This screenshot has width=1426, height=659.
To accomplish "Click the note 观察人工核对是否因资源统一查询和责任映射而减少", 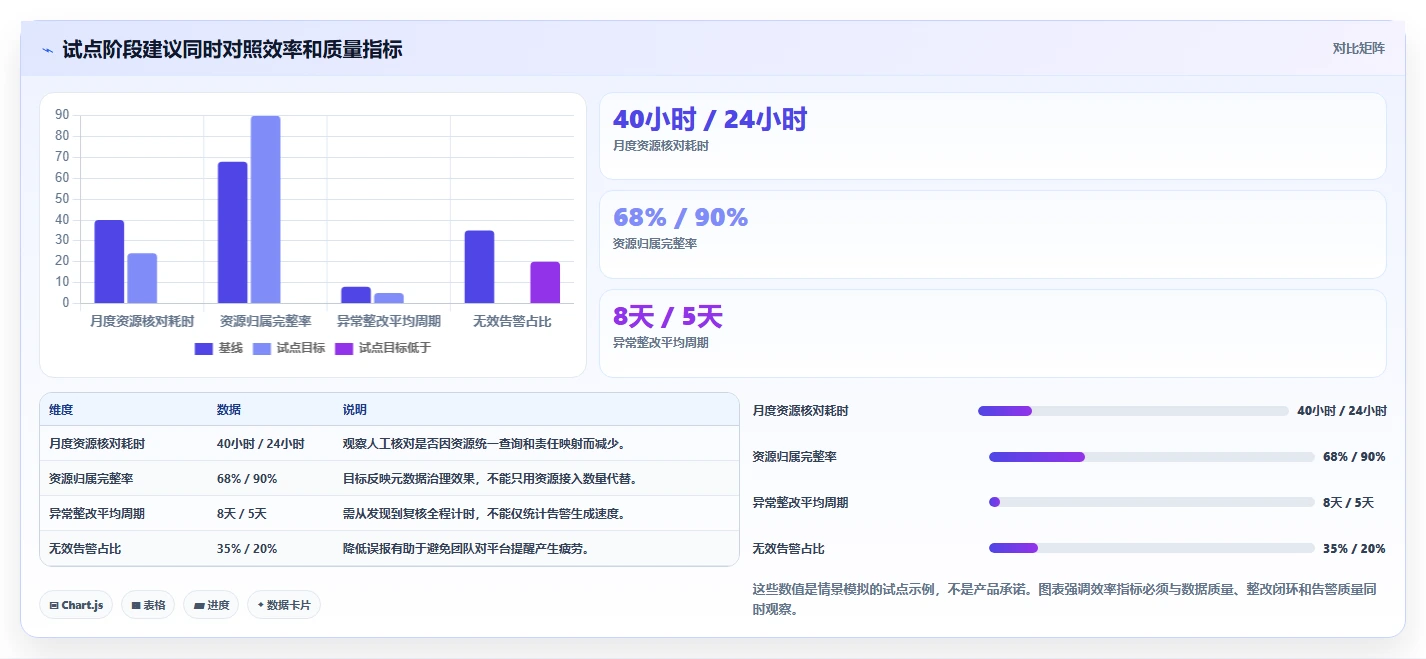I will (x=485, y=443).
